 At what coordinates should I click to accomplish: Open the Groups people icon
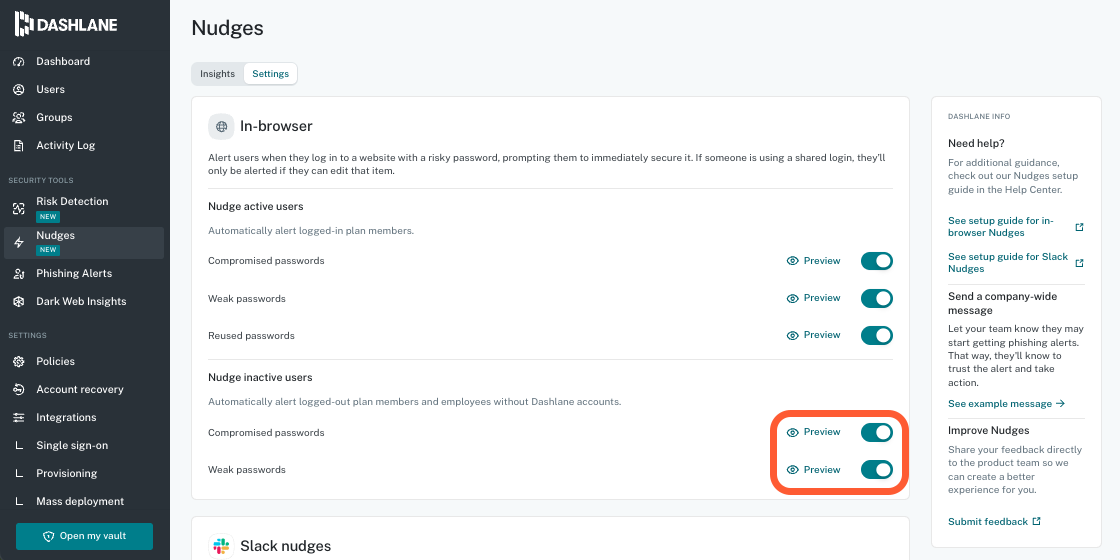pyautogui.click(x=19, y=117)
